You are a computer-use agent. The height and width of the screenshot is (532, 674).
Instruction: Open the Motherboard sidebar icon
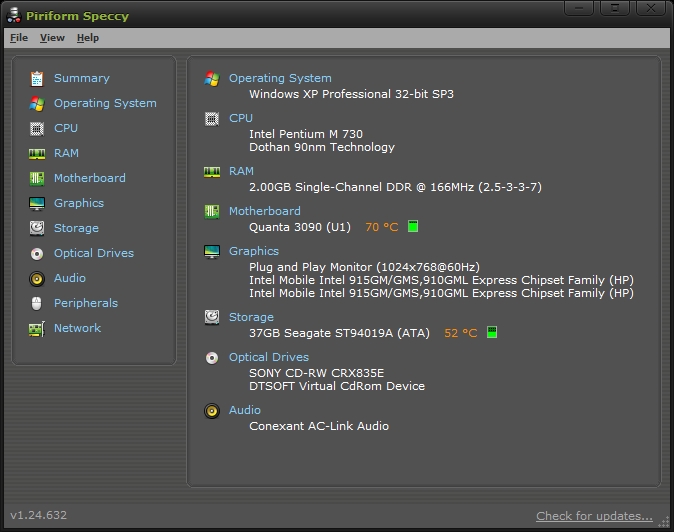37,178
